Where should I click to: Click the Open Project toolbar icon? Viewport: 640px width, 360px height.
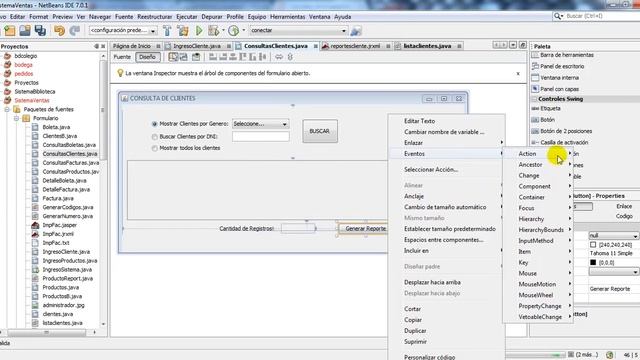[x=25, y=31]
